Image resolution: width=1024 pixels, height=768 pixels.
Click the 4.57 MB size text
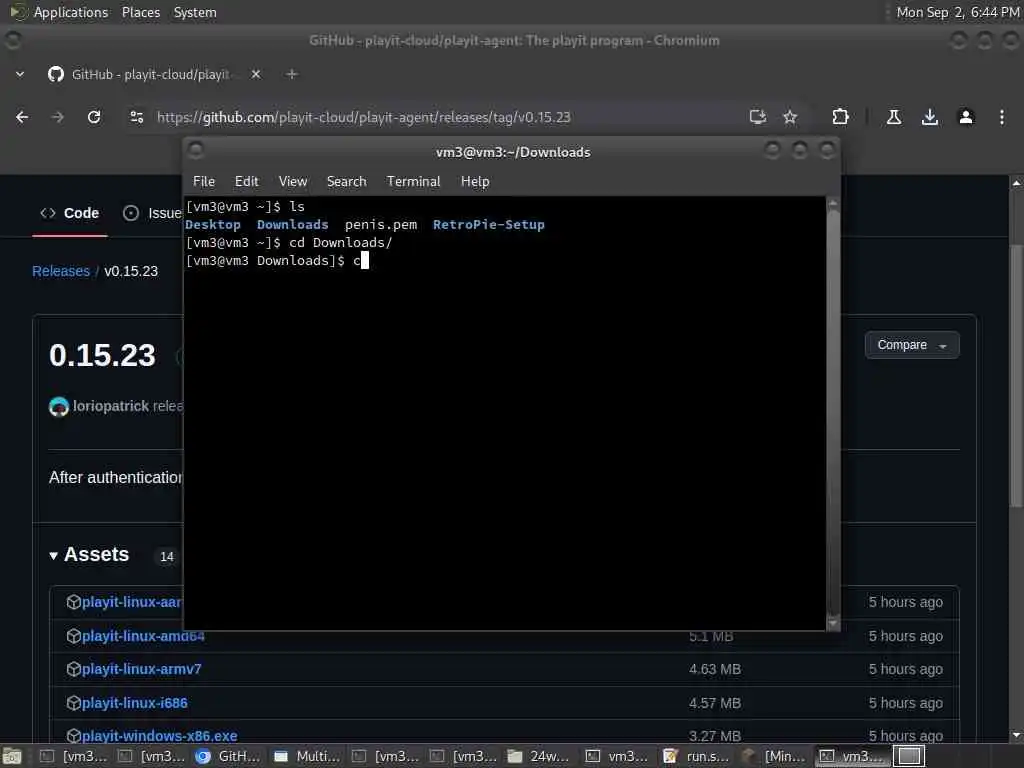[x=715, y=703]
